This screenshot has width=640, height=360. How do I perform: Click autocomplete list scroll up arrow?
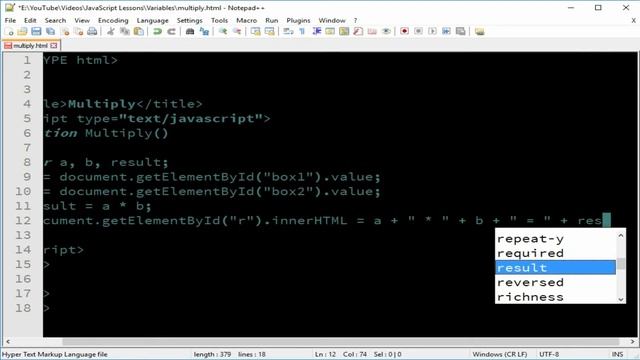[x=621, y=236]
